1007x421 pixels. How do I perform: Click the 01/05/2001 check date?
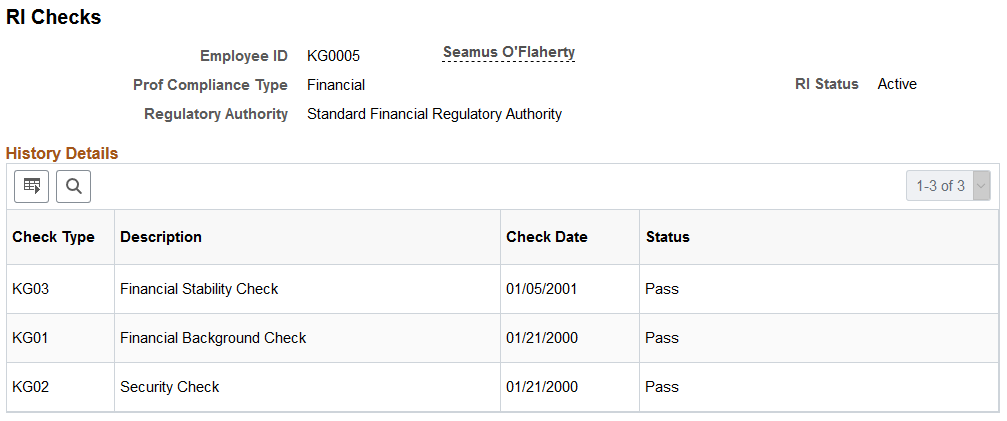click(x=541, y=289)
